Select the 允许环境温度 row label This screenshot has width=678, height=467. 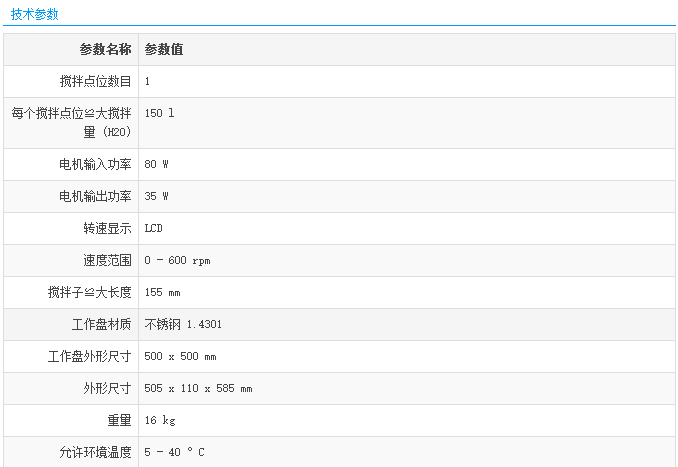(95, 452)
